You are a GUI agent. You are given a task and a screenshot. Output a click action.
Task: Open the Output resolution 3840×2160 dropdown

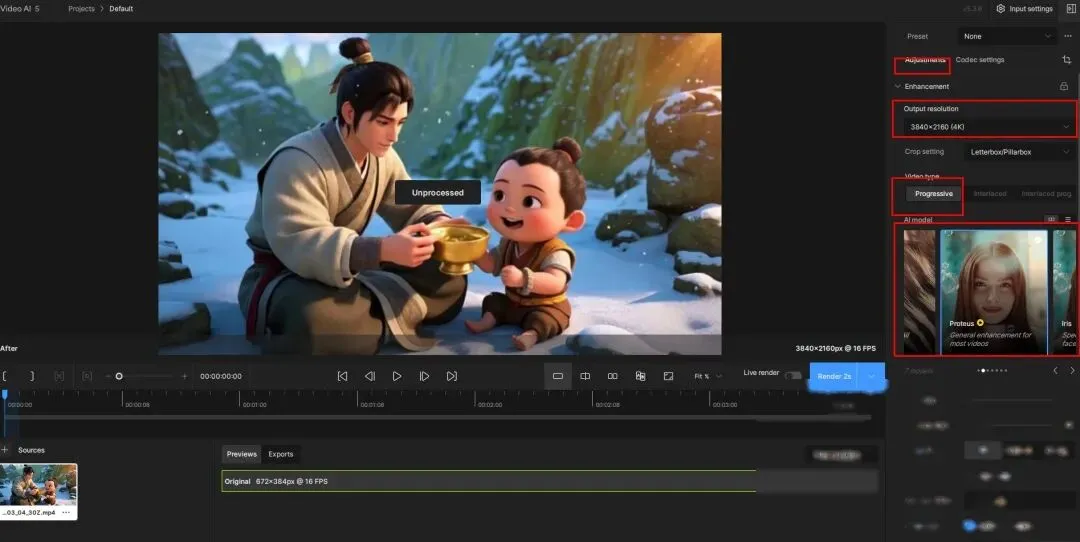tap(990, 127)
